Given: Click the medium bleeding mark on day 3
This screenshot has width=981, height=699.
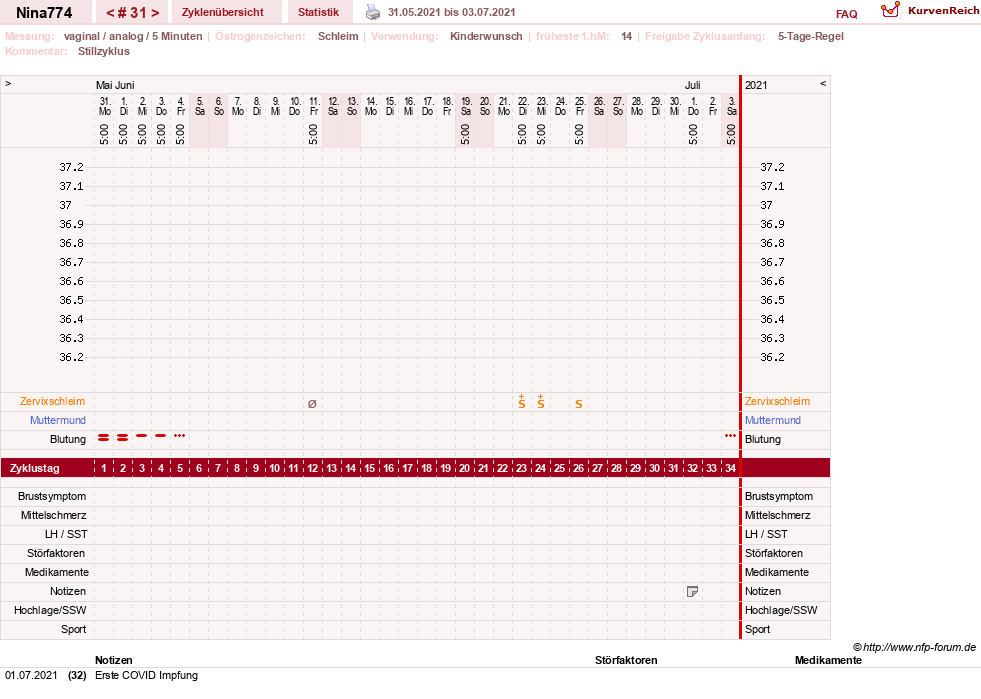Looking at the screenshot, I should (x=142, y=435).
